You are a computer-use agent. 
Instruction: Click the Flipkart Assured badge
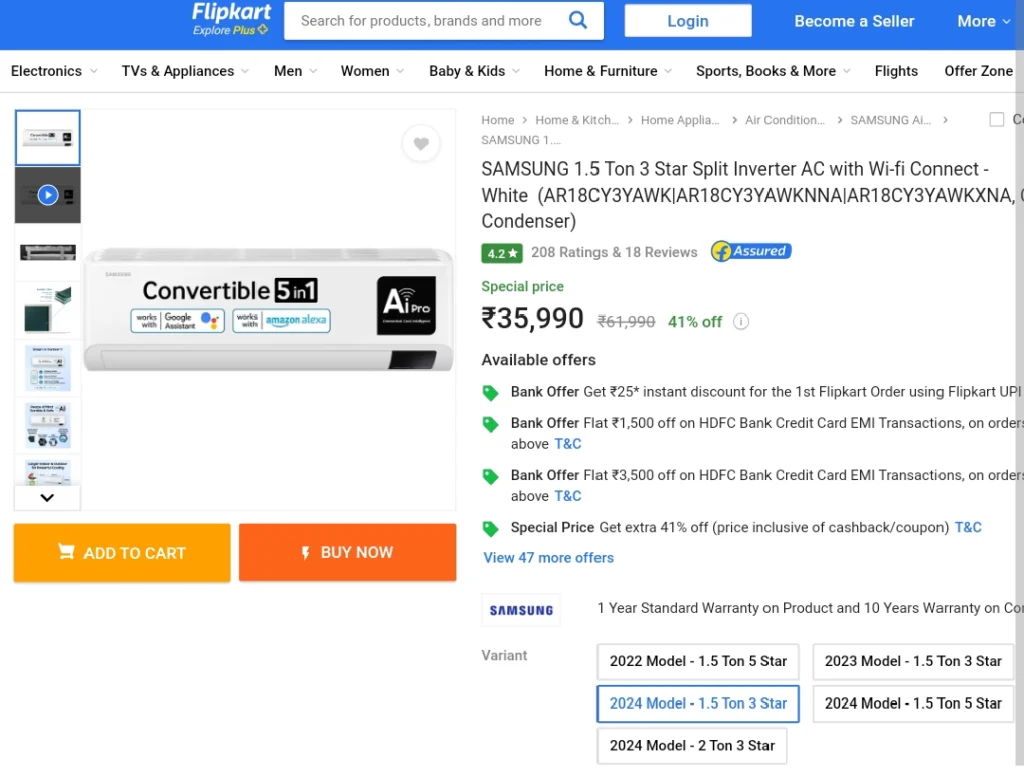(751, 251)
